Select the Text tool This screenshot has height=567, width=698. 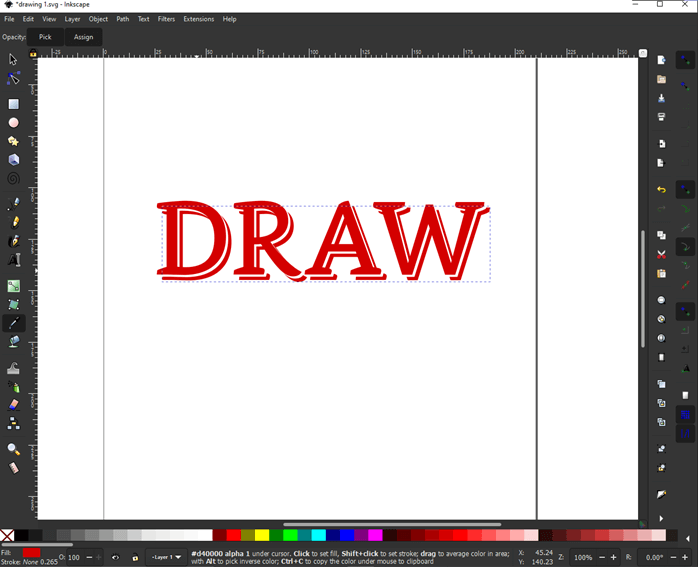pos(13,259)
